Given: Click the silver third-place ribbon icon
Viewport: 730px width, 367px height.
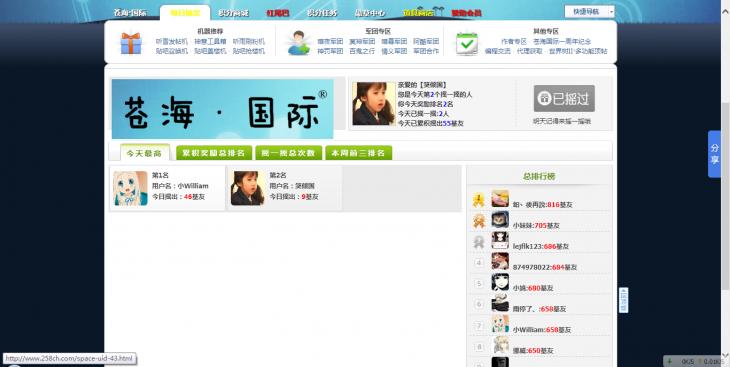Looking at the screenshot, I should (x=479, y=241).
